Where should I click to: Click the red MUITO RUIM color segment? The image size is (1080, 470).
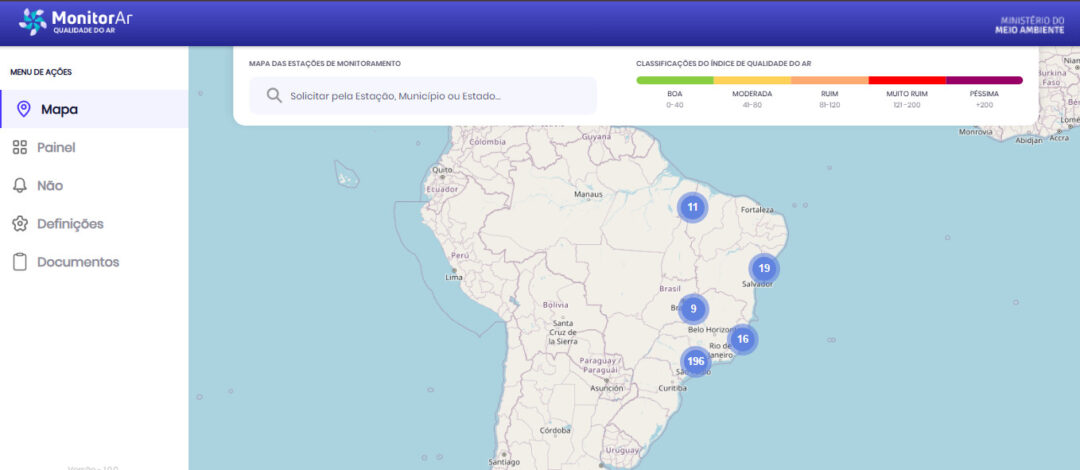[x=907, y=80]
